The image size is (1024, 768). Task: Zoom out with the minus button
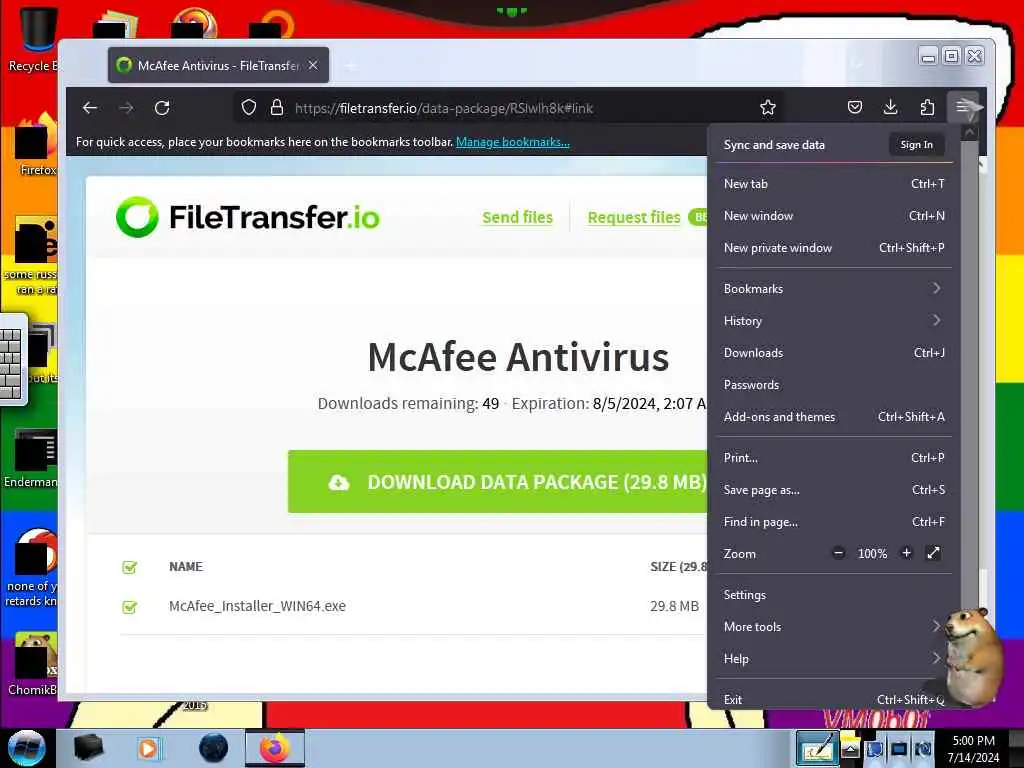click(x=839, y=554)
